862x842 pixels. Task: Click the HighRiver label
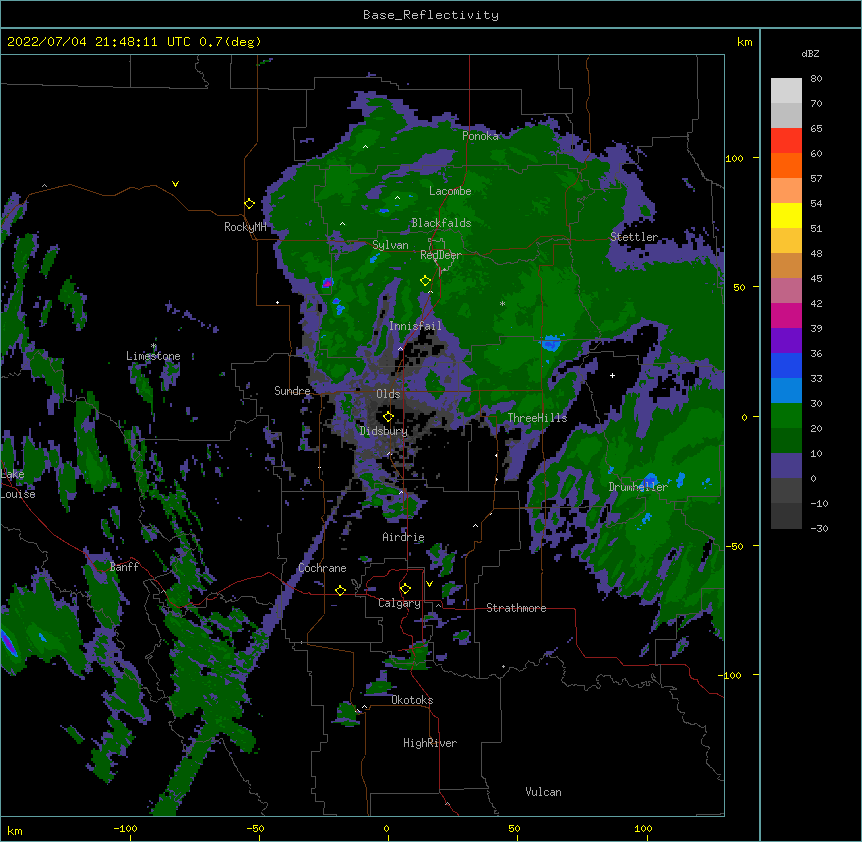coord(430,743)
